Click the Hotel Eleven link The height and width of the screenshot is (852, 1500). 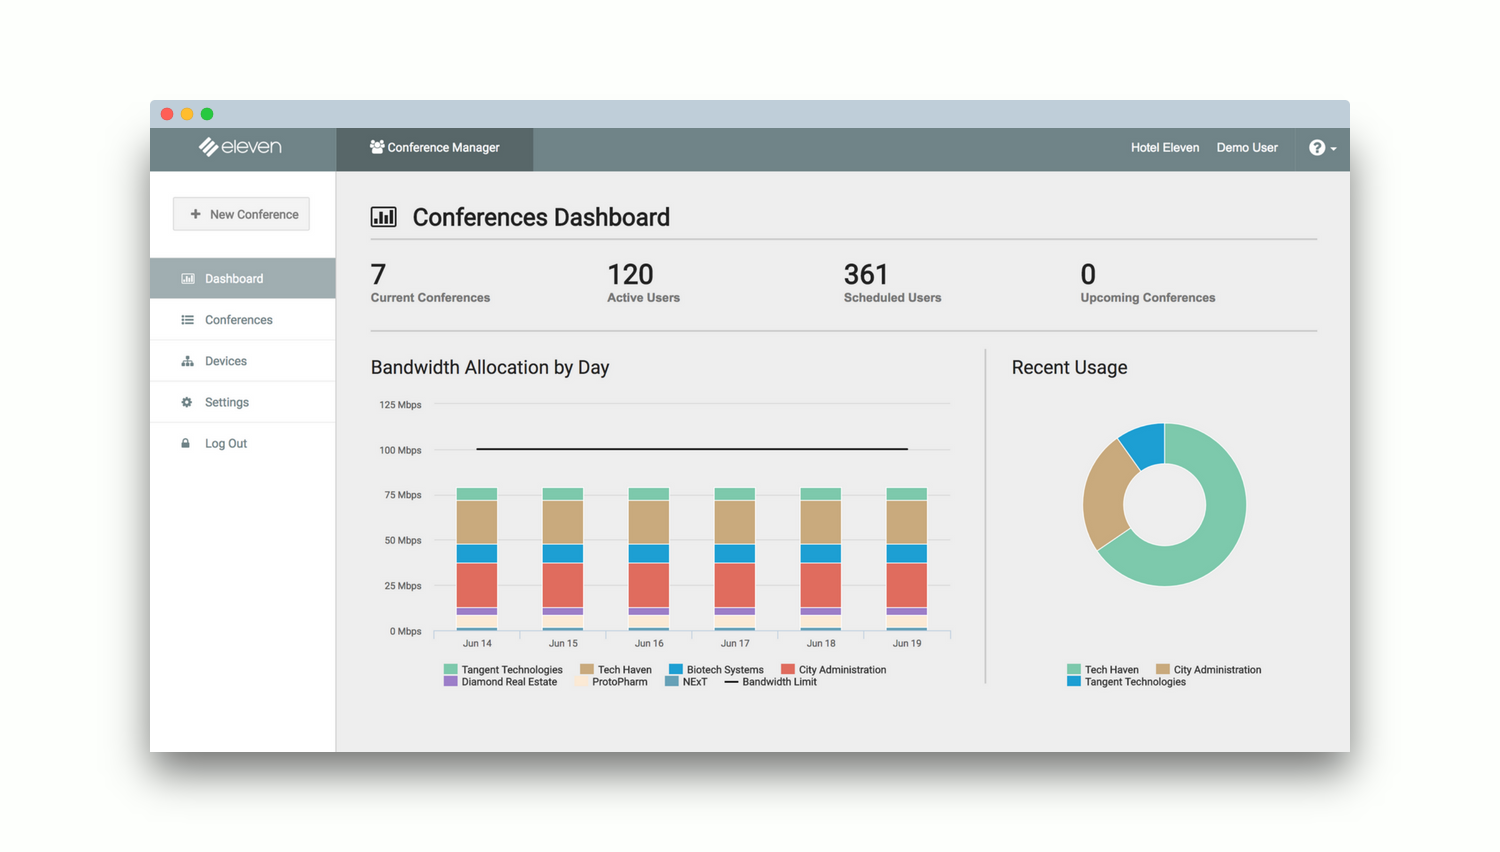(x=1165, y=148)
